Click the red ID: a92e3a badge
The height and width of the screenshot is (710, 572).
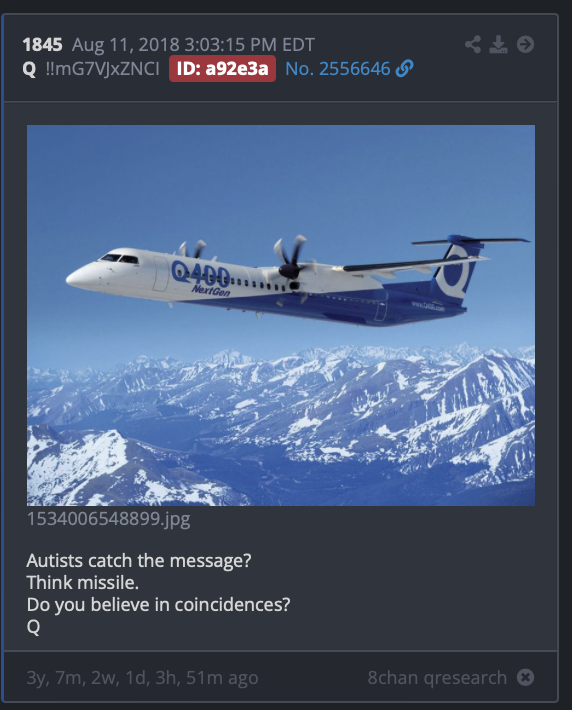point(222,69)
